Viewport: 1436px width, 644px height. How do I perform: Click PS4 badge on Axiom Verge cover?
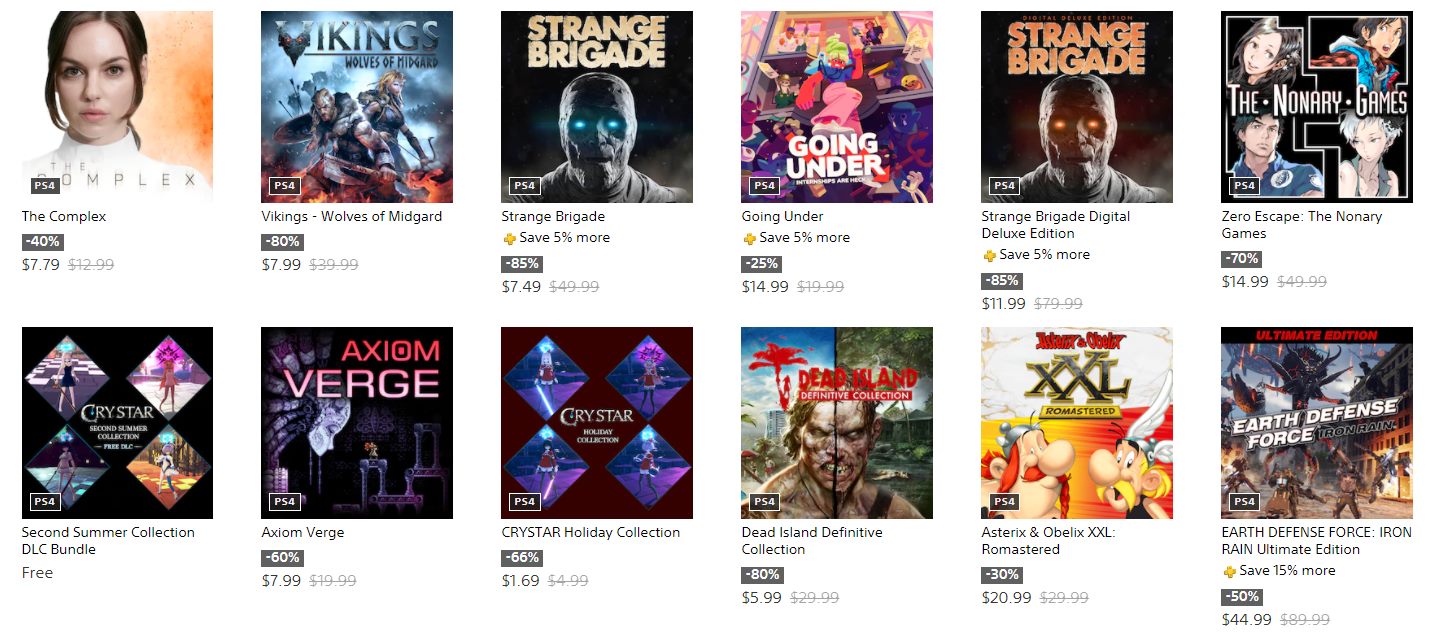point(284,502)
